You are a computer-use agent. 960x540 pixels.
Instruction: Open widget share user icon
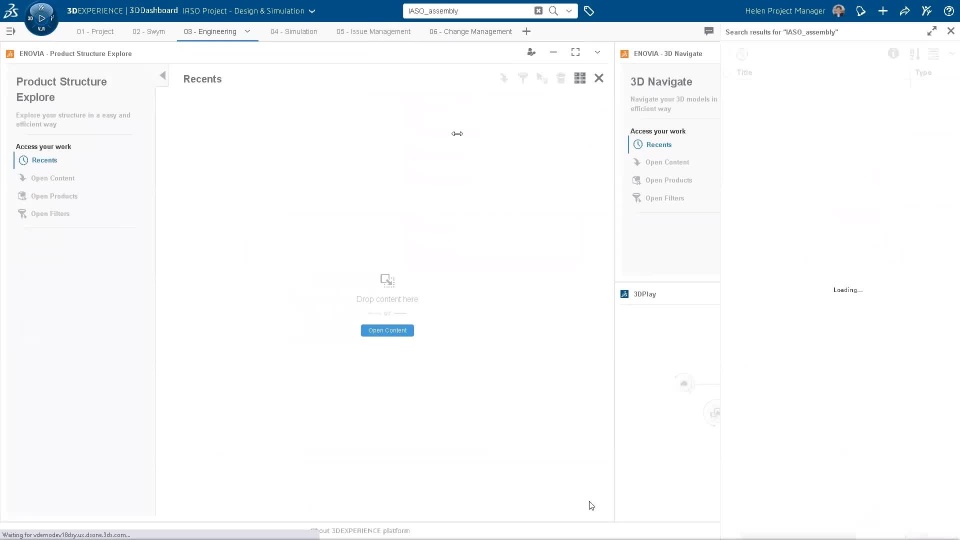(531, 53)
